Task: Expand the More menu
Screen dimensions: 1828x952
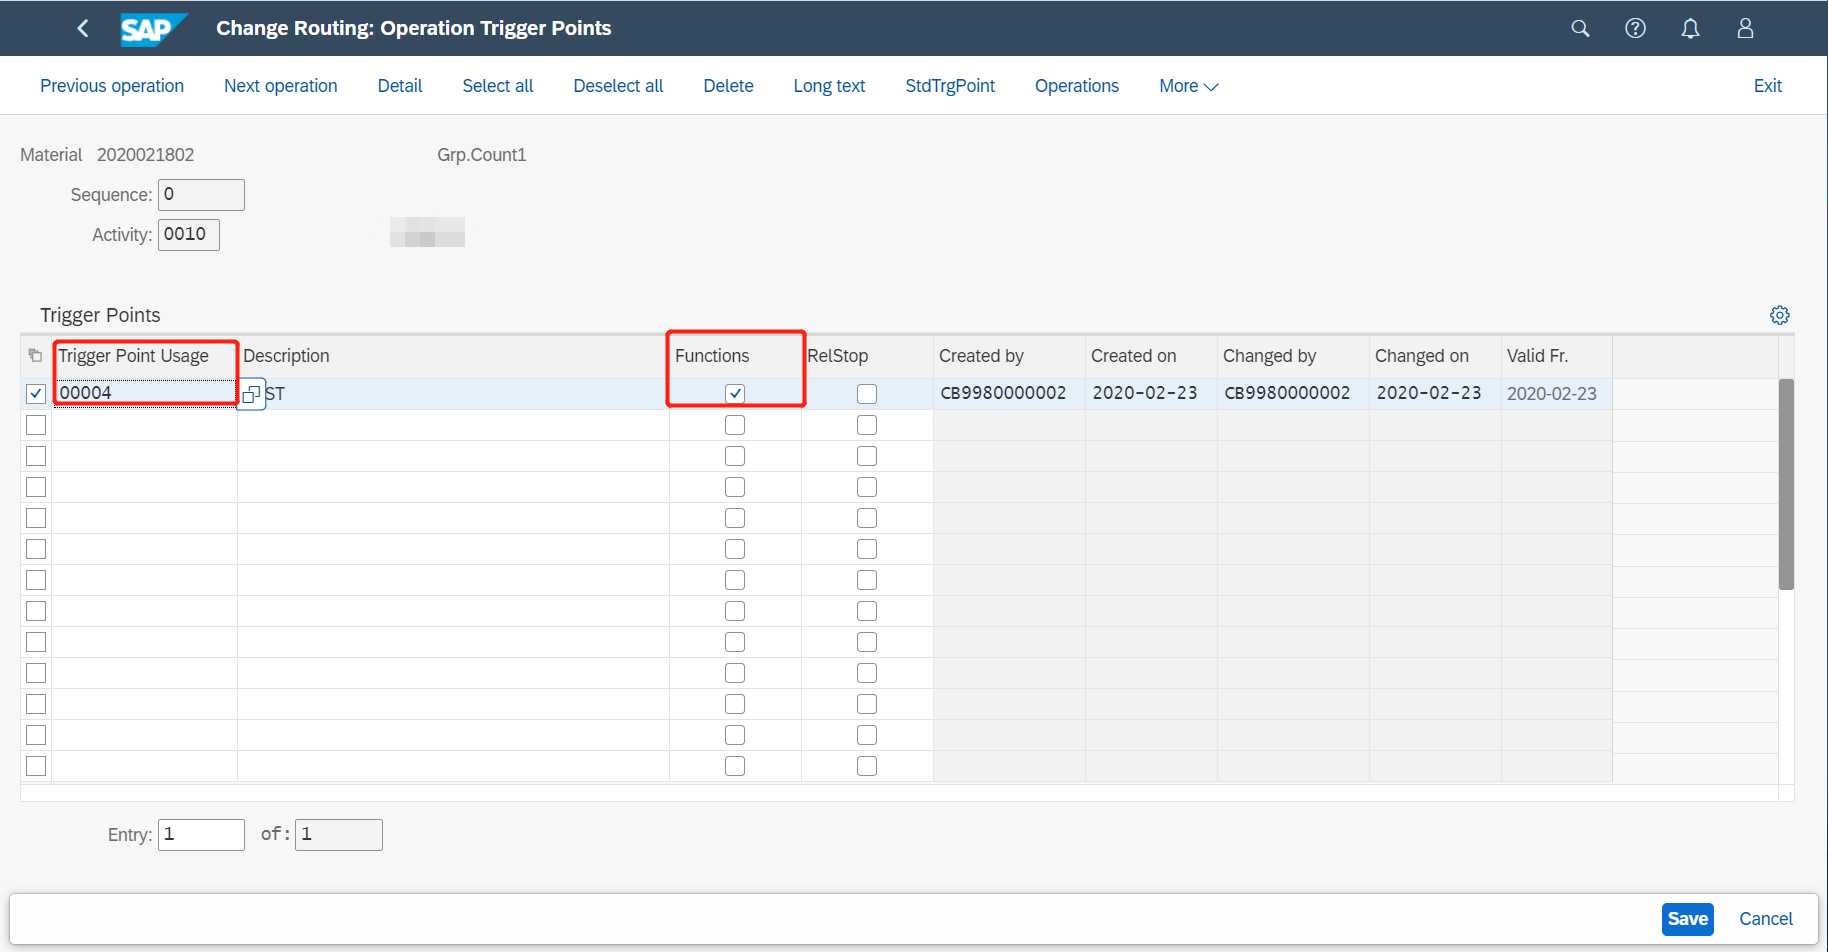Action: (x=1186, y=86)
